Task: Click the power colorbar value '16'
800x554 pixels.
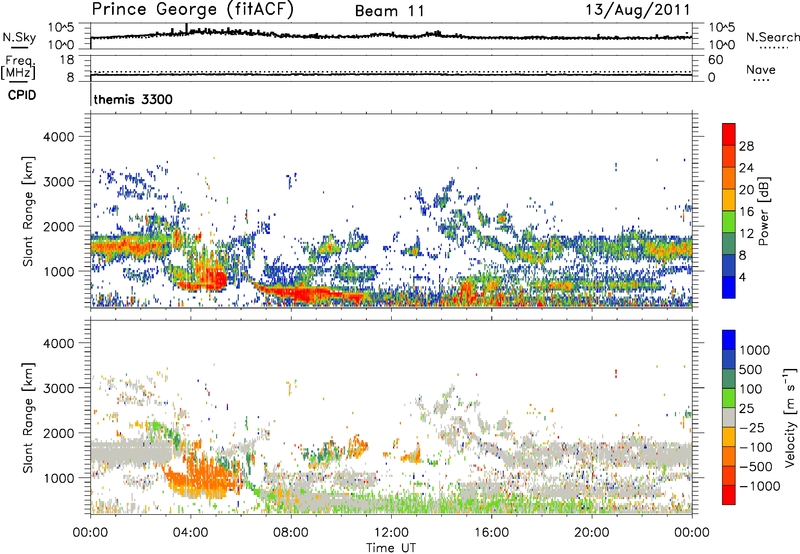Action: coord(746,212)
